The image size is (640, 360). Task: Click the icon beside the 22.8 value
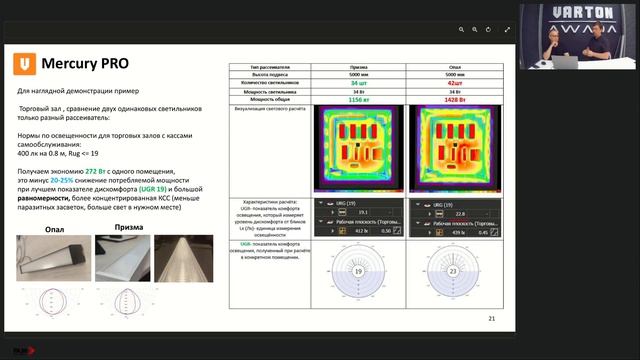(439, 214)
